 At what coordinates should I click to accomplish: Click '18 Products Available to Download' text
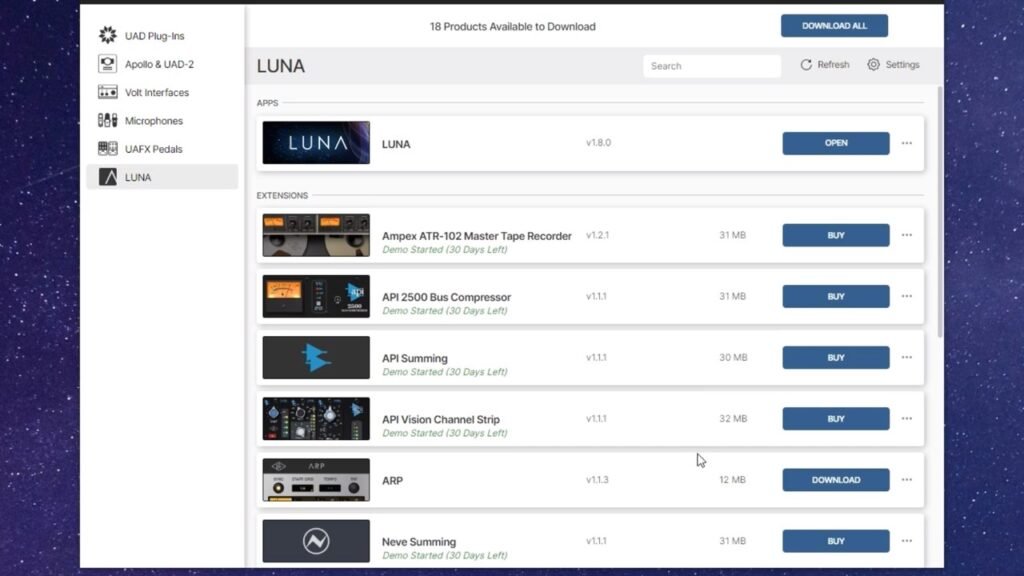[x=513, y=27]
